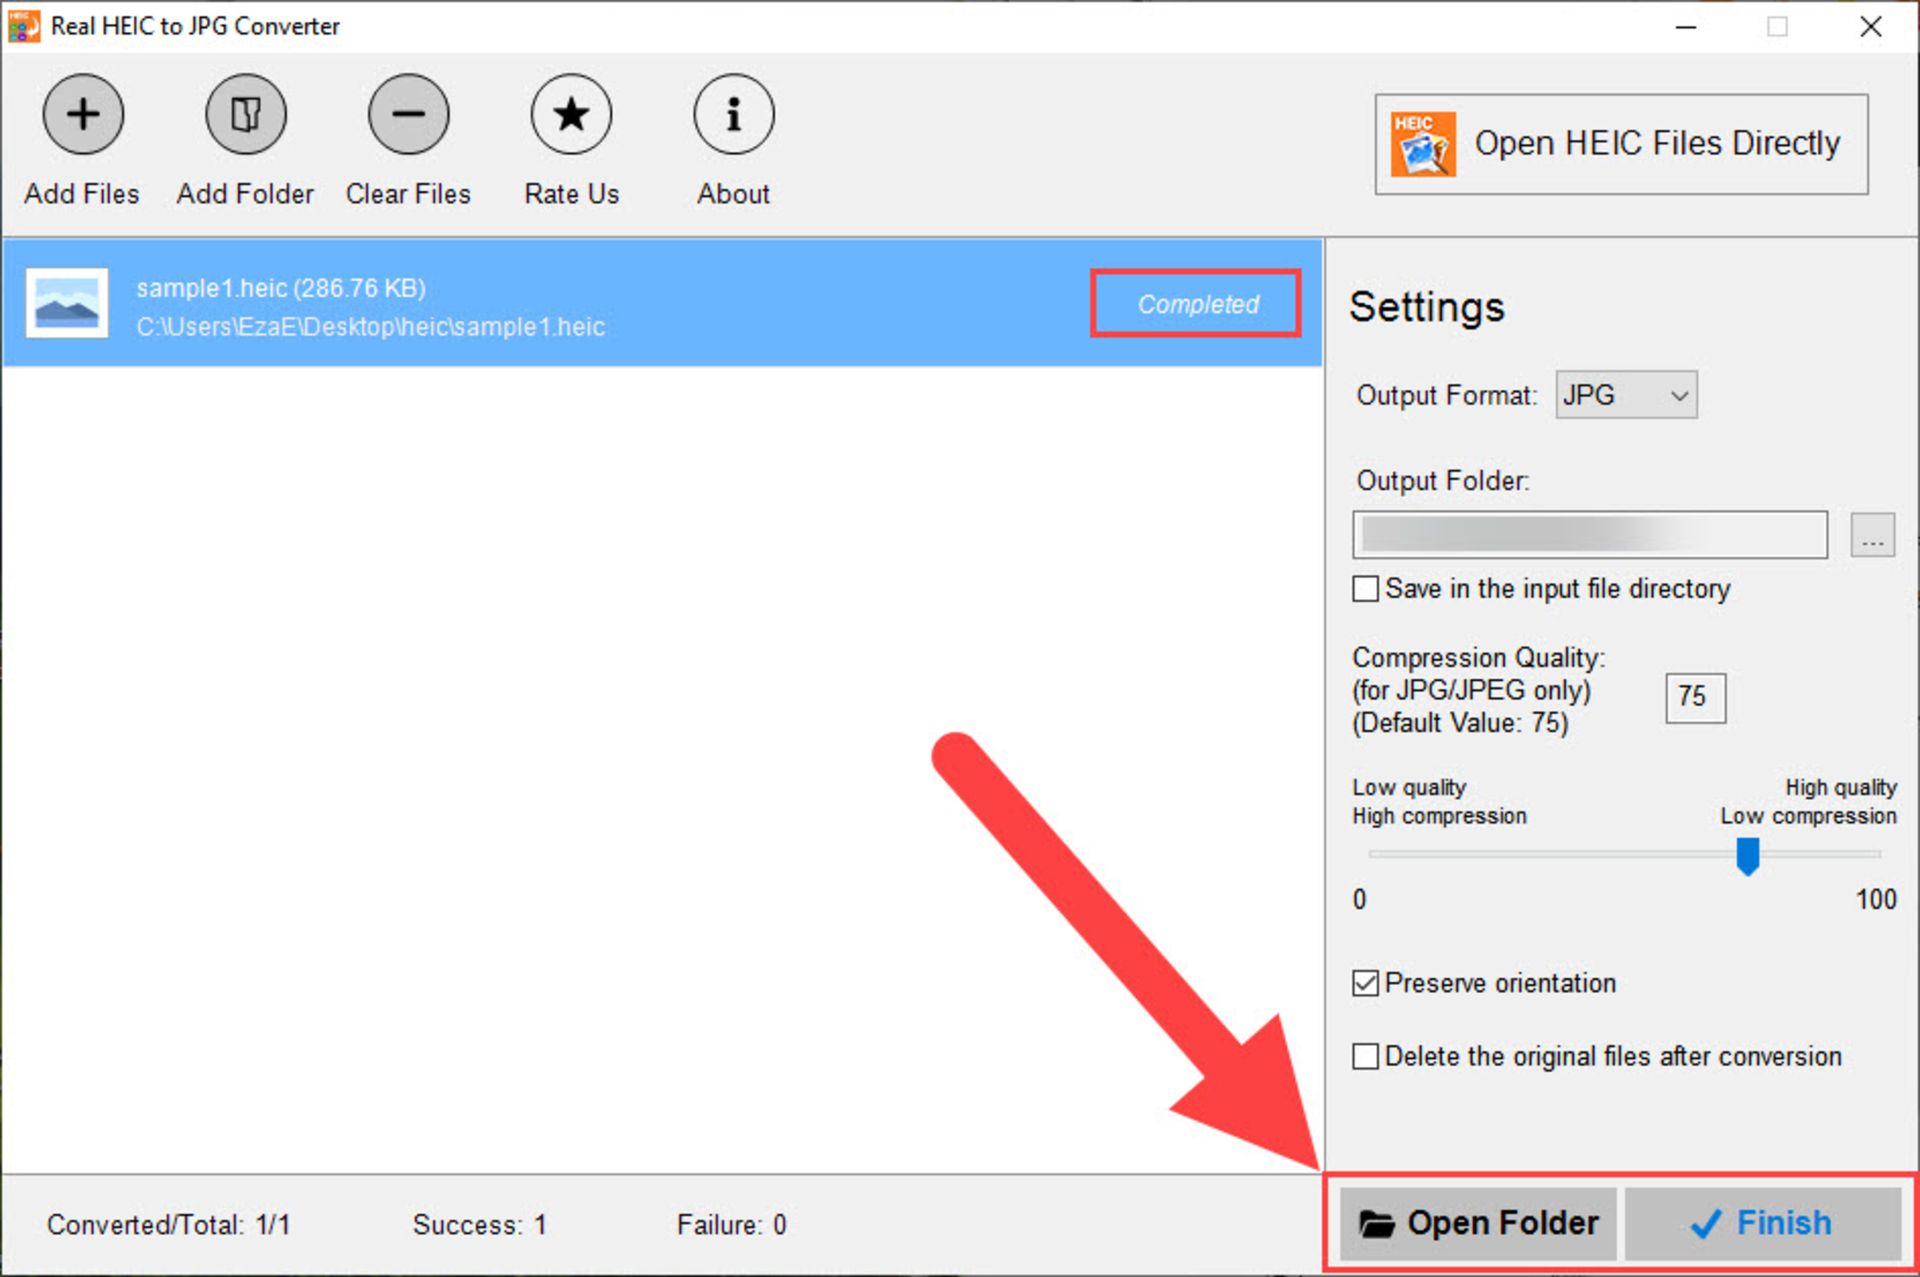Image resolution: width=1920 pixels, height=1277 pixels.
Task: Click the Output Folder path field
Action: pos(1590,535)
